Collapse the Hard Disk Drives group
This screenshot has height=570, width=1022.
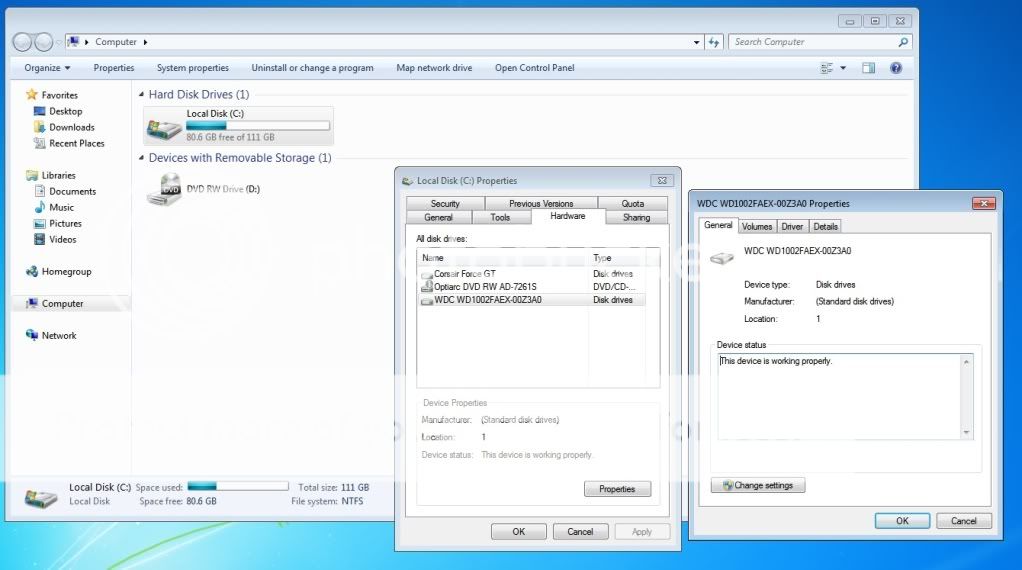point(141,95)
